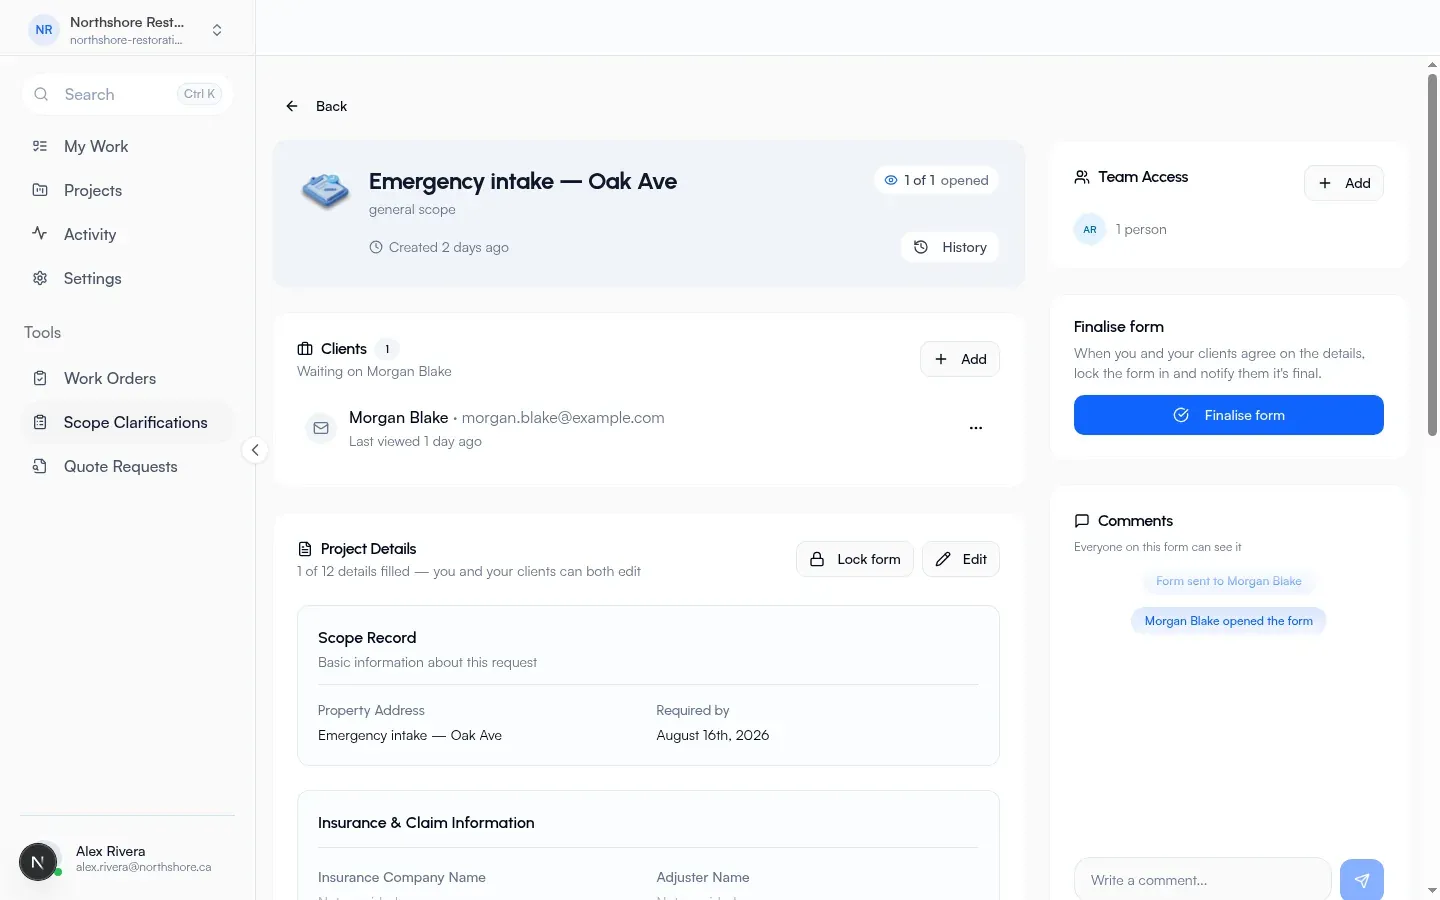Lock the form for editing
The height and width of the screenshot is (900, 1440).
click(855, 559)
